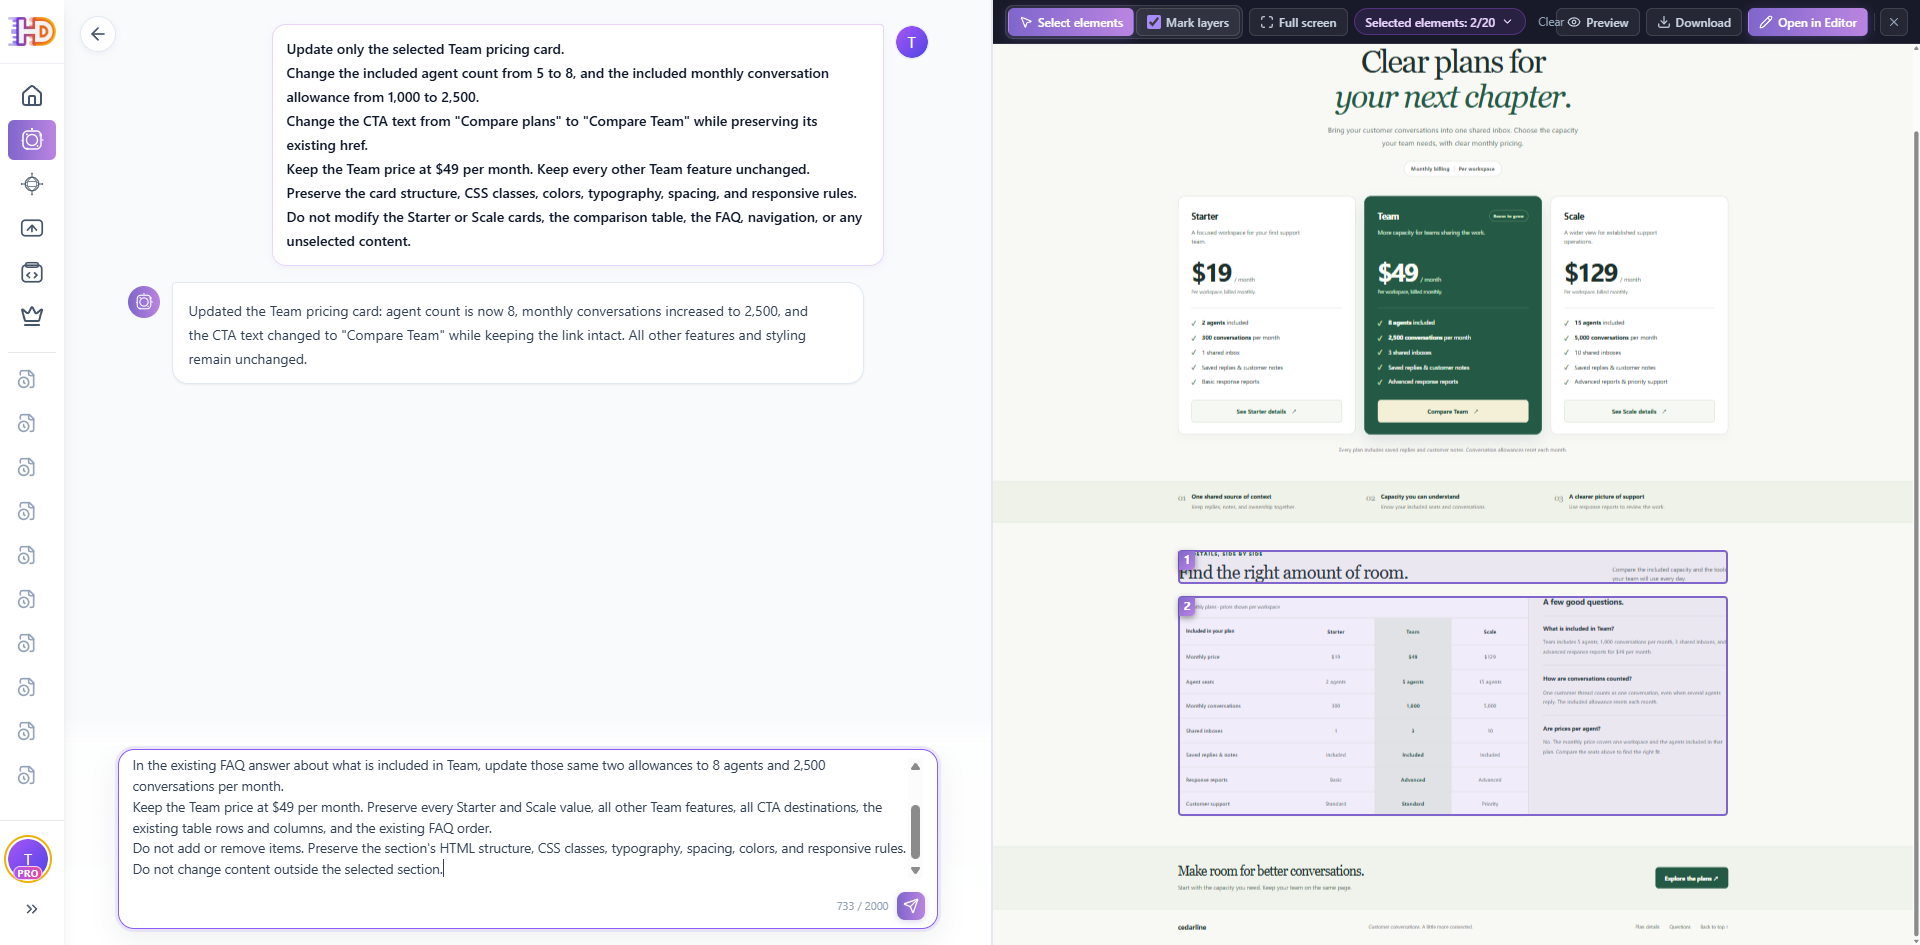Click the Compare Team button on Team card

pos(1453,411)
